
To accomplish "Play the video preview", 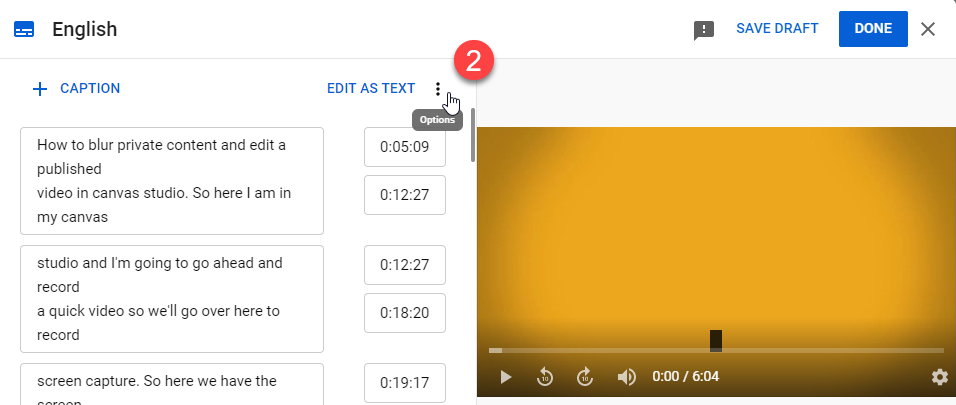I will 505,376.
